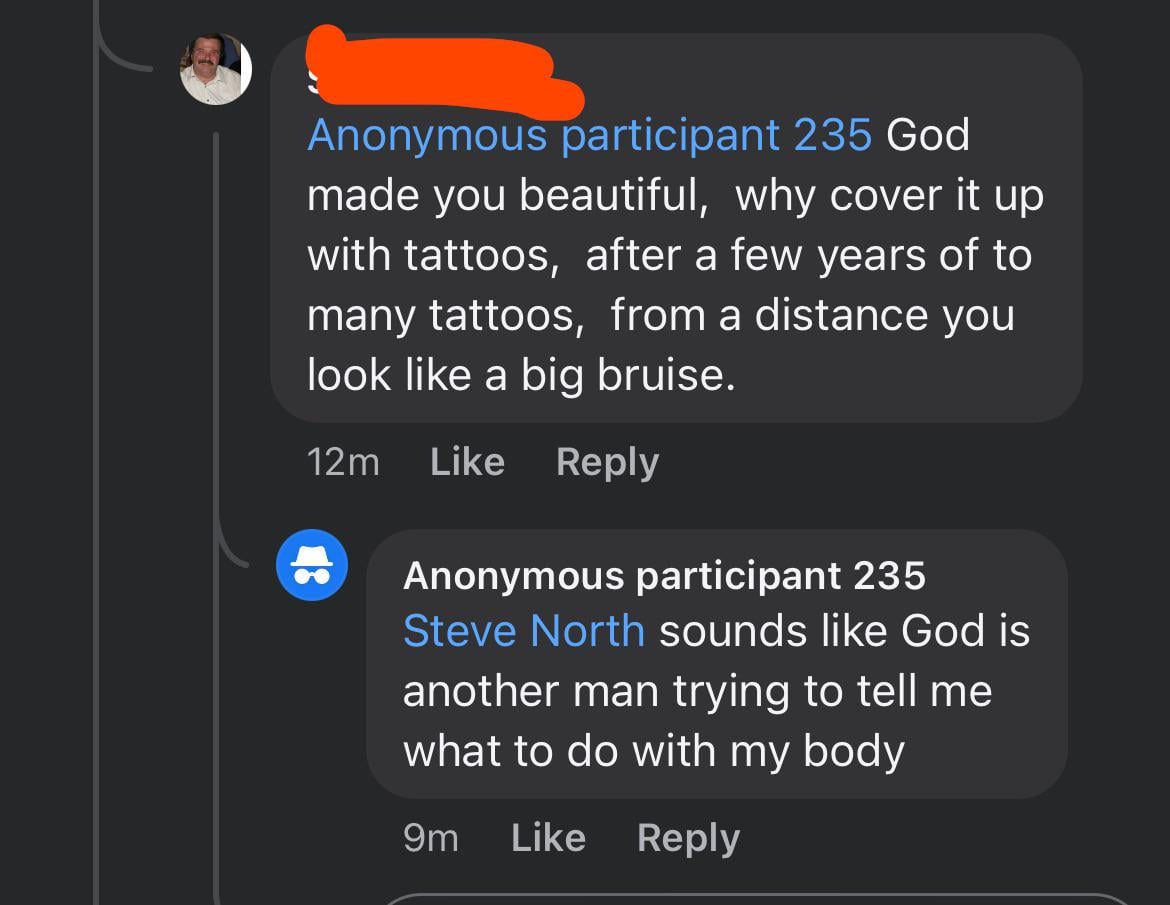This screenshot has height=905, width=1170.
Task: Reply to the big bruise tattoo comment
Action: tap(607, 462)
